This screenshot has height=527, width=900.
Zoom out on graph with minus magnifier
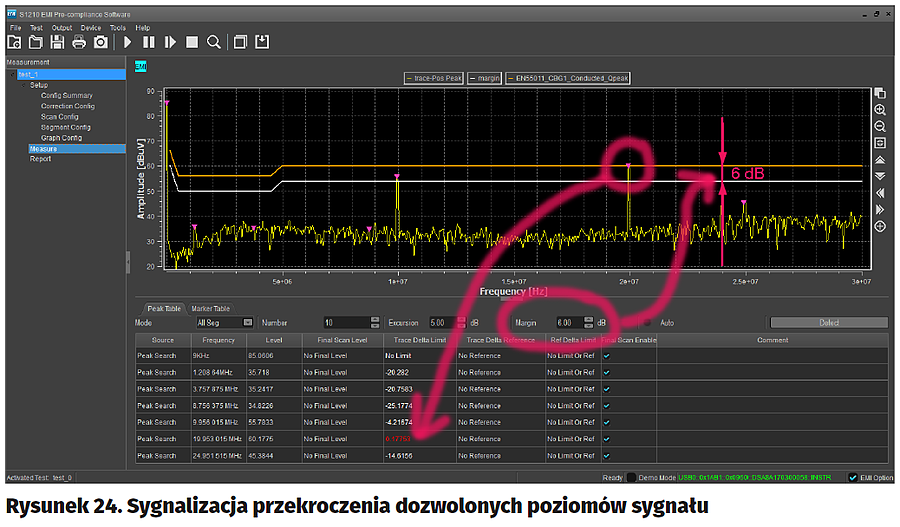pos(880,127)
